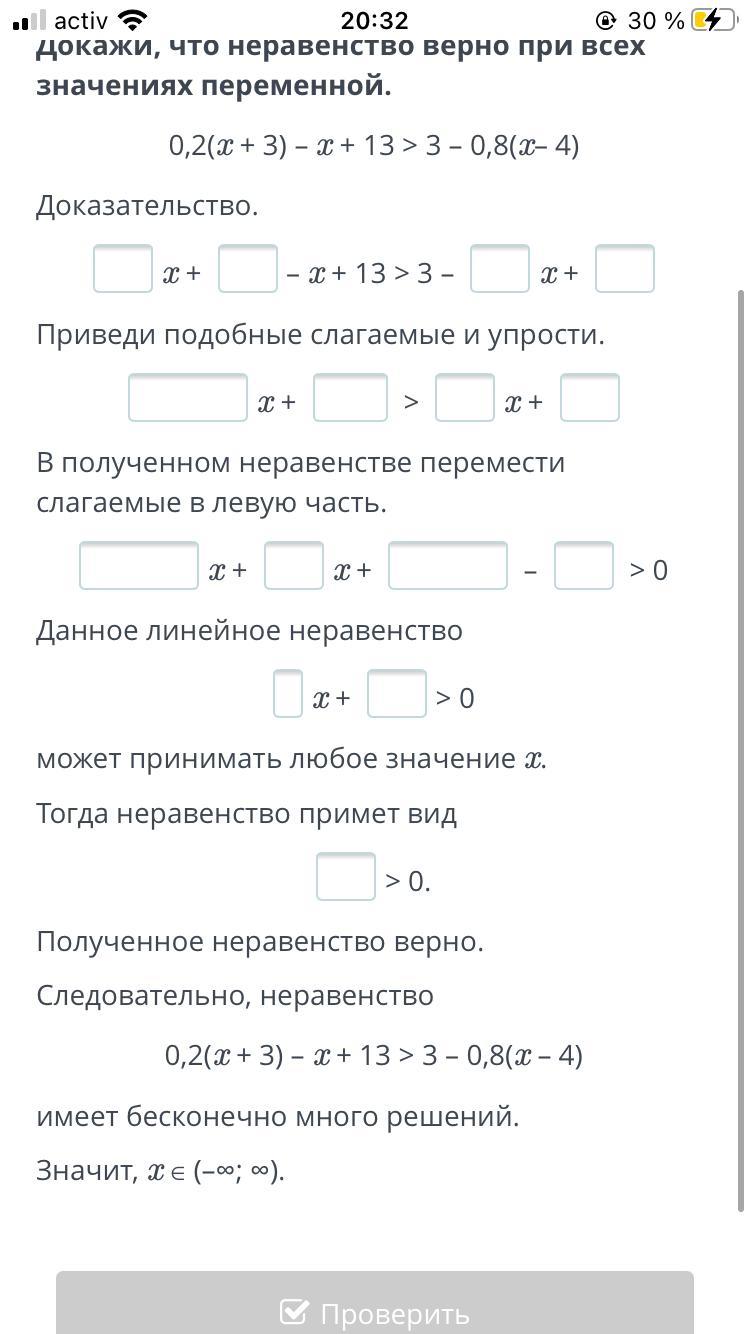Tap the Wi-Fi icon in status bar
The image size is (750, 1334).
click(132, 20)
